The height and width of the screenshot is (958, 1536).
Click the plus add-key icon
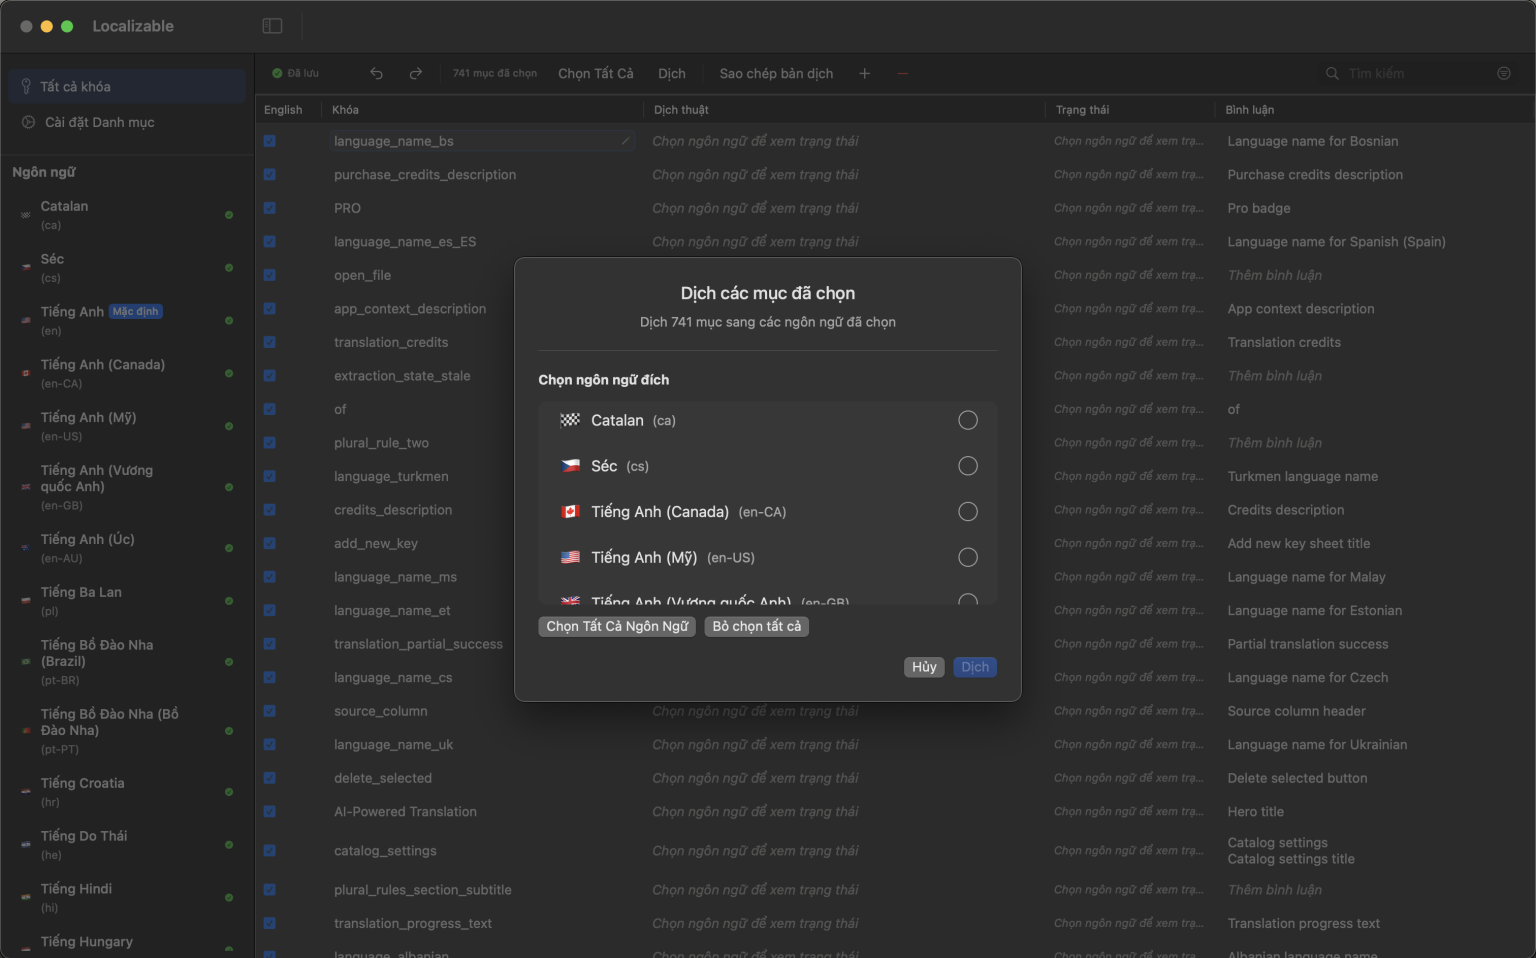point(865,73)
